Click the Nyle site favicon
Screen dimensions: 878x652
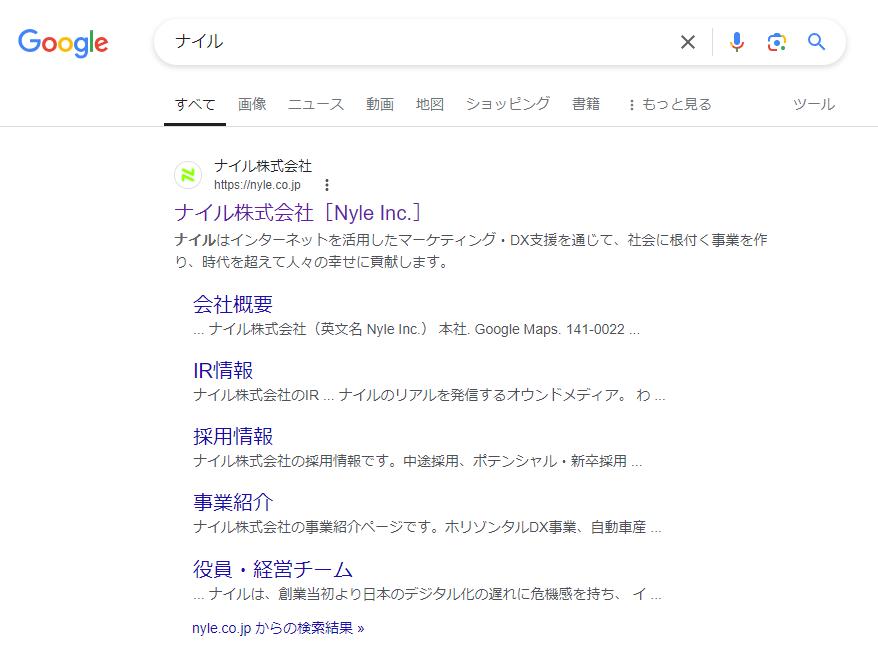click(188, 175)
